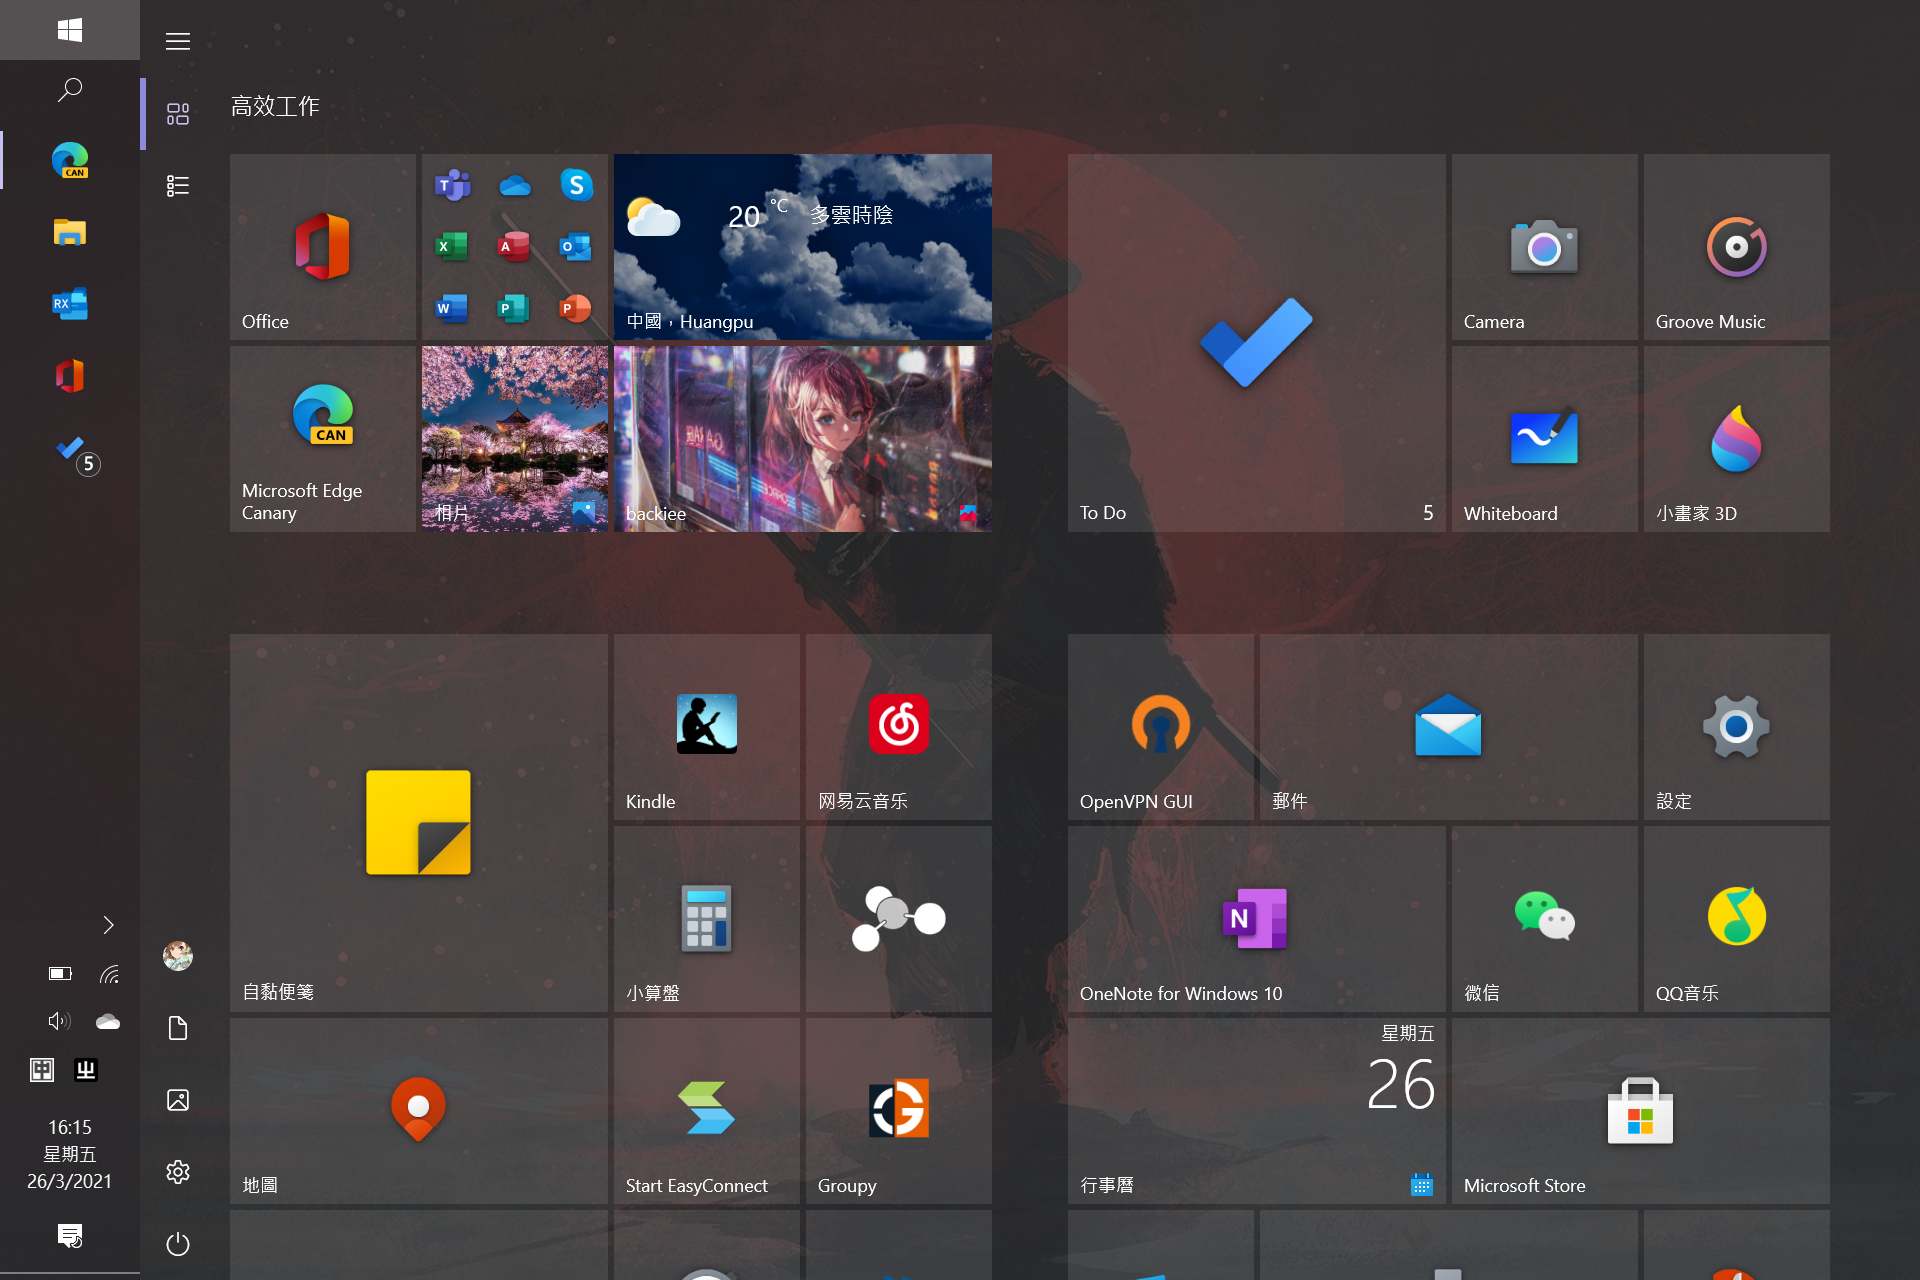Open File Explorer from the taskbar
The width and height of the screenshot is (1920, 1280).
tap(70, 232)
